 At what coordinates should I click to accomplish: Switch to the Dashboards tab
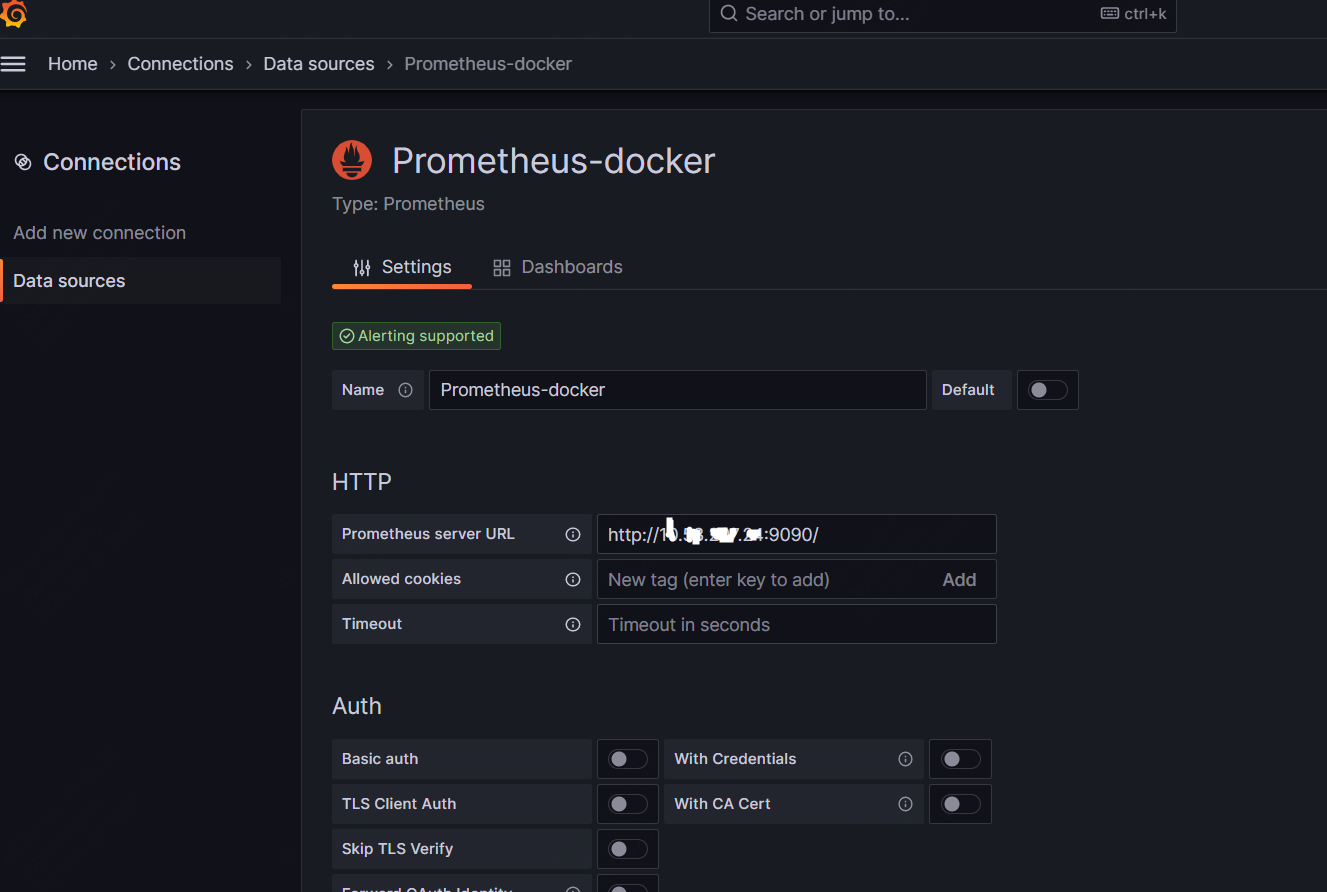[572, 266]
